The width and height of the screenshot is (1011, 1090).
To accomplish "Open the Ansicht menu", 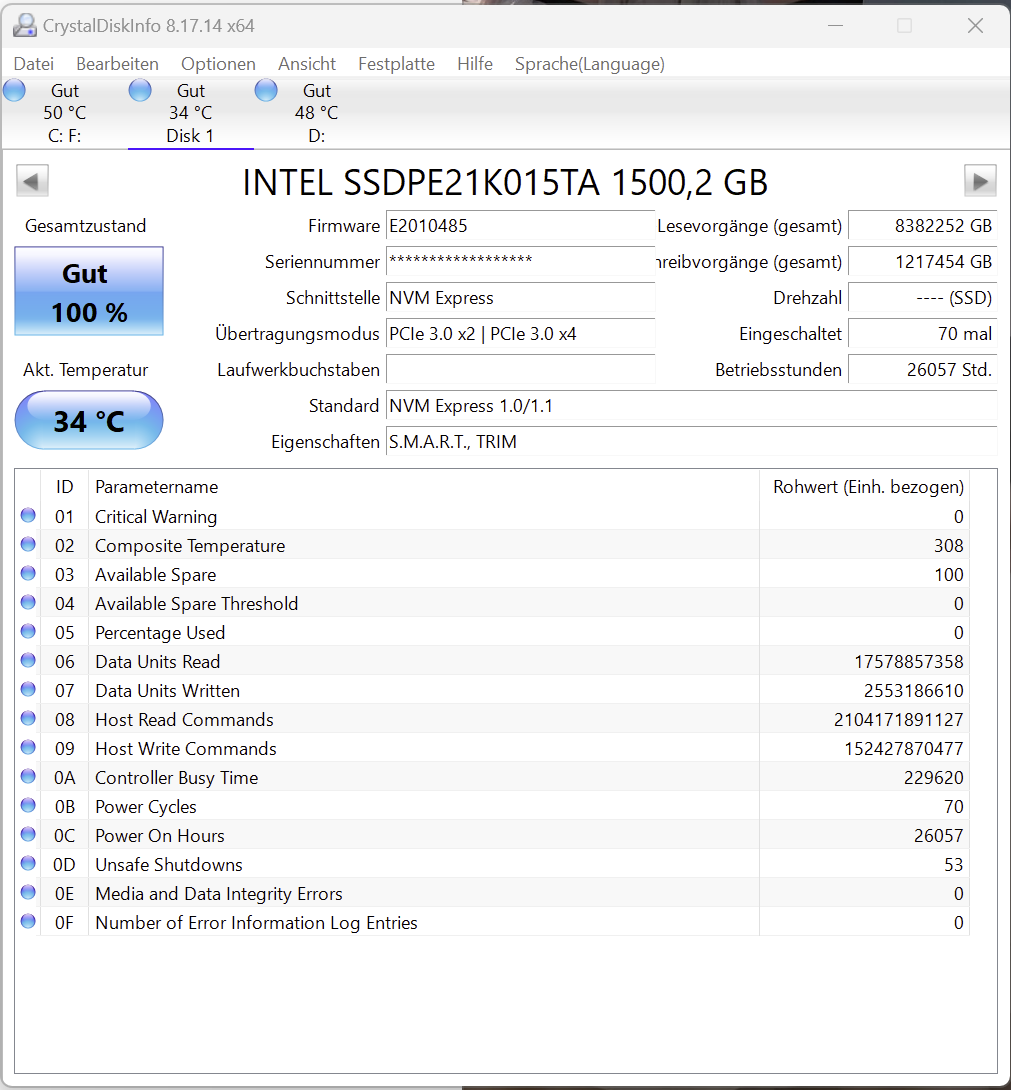I will [x=307, y=64].
